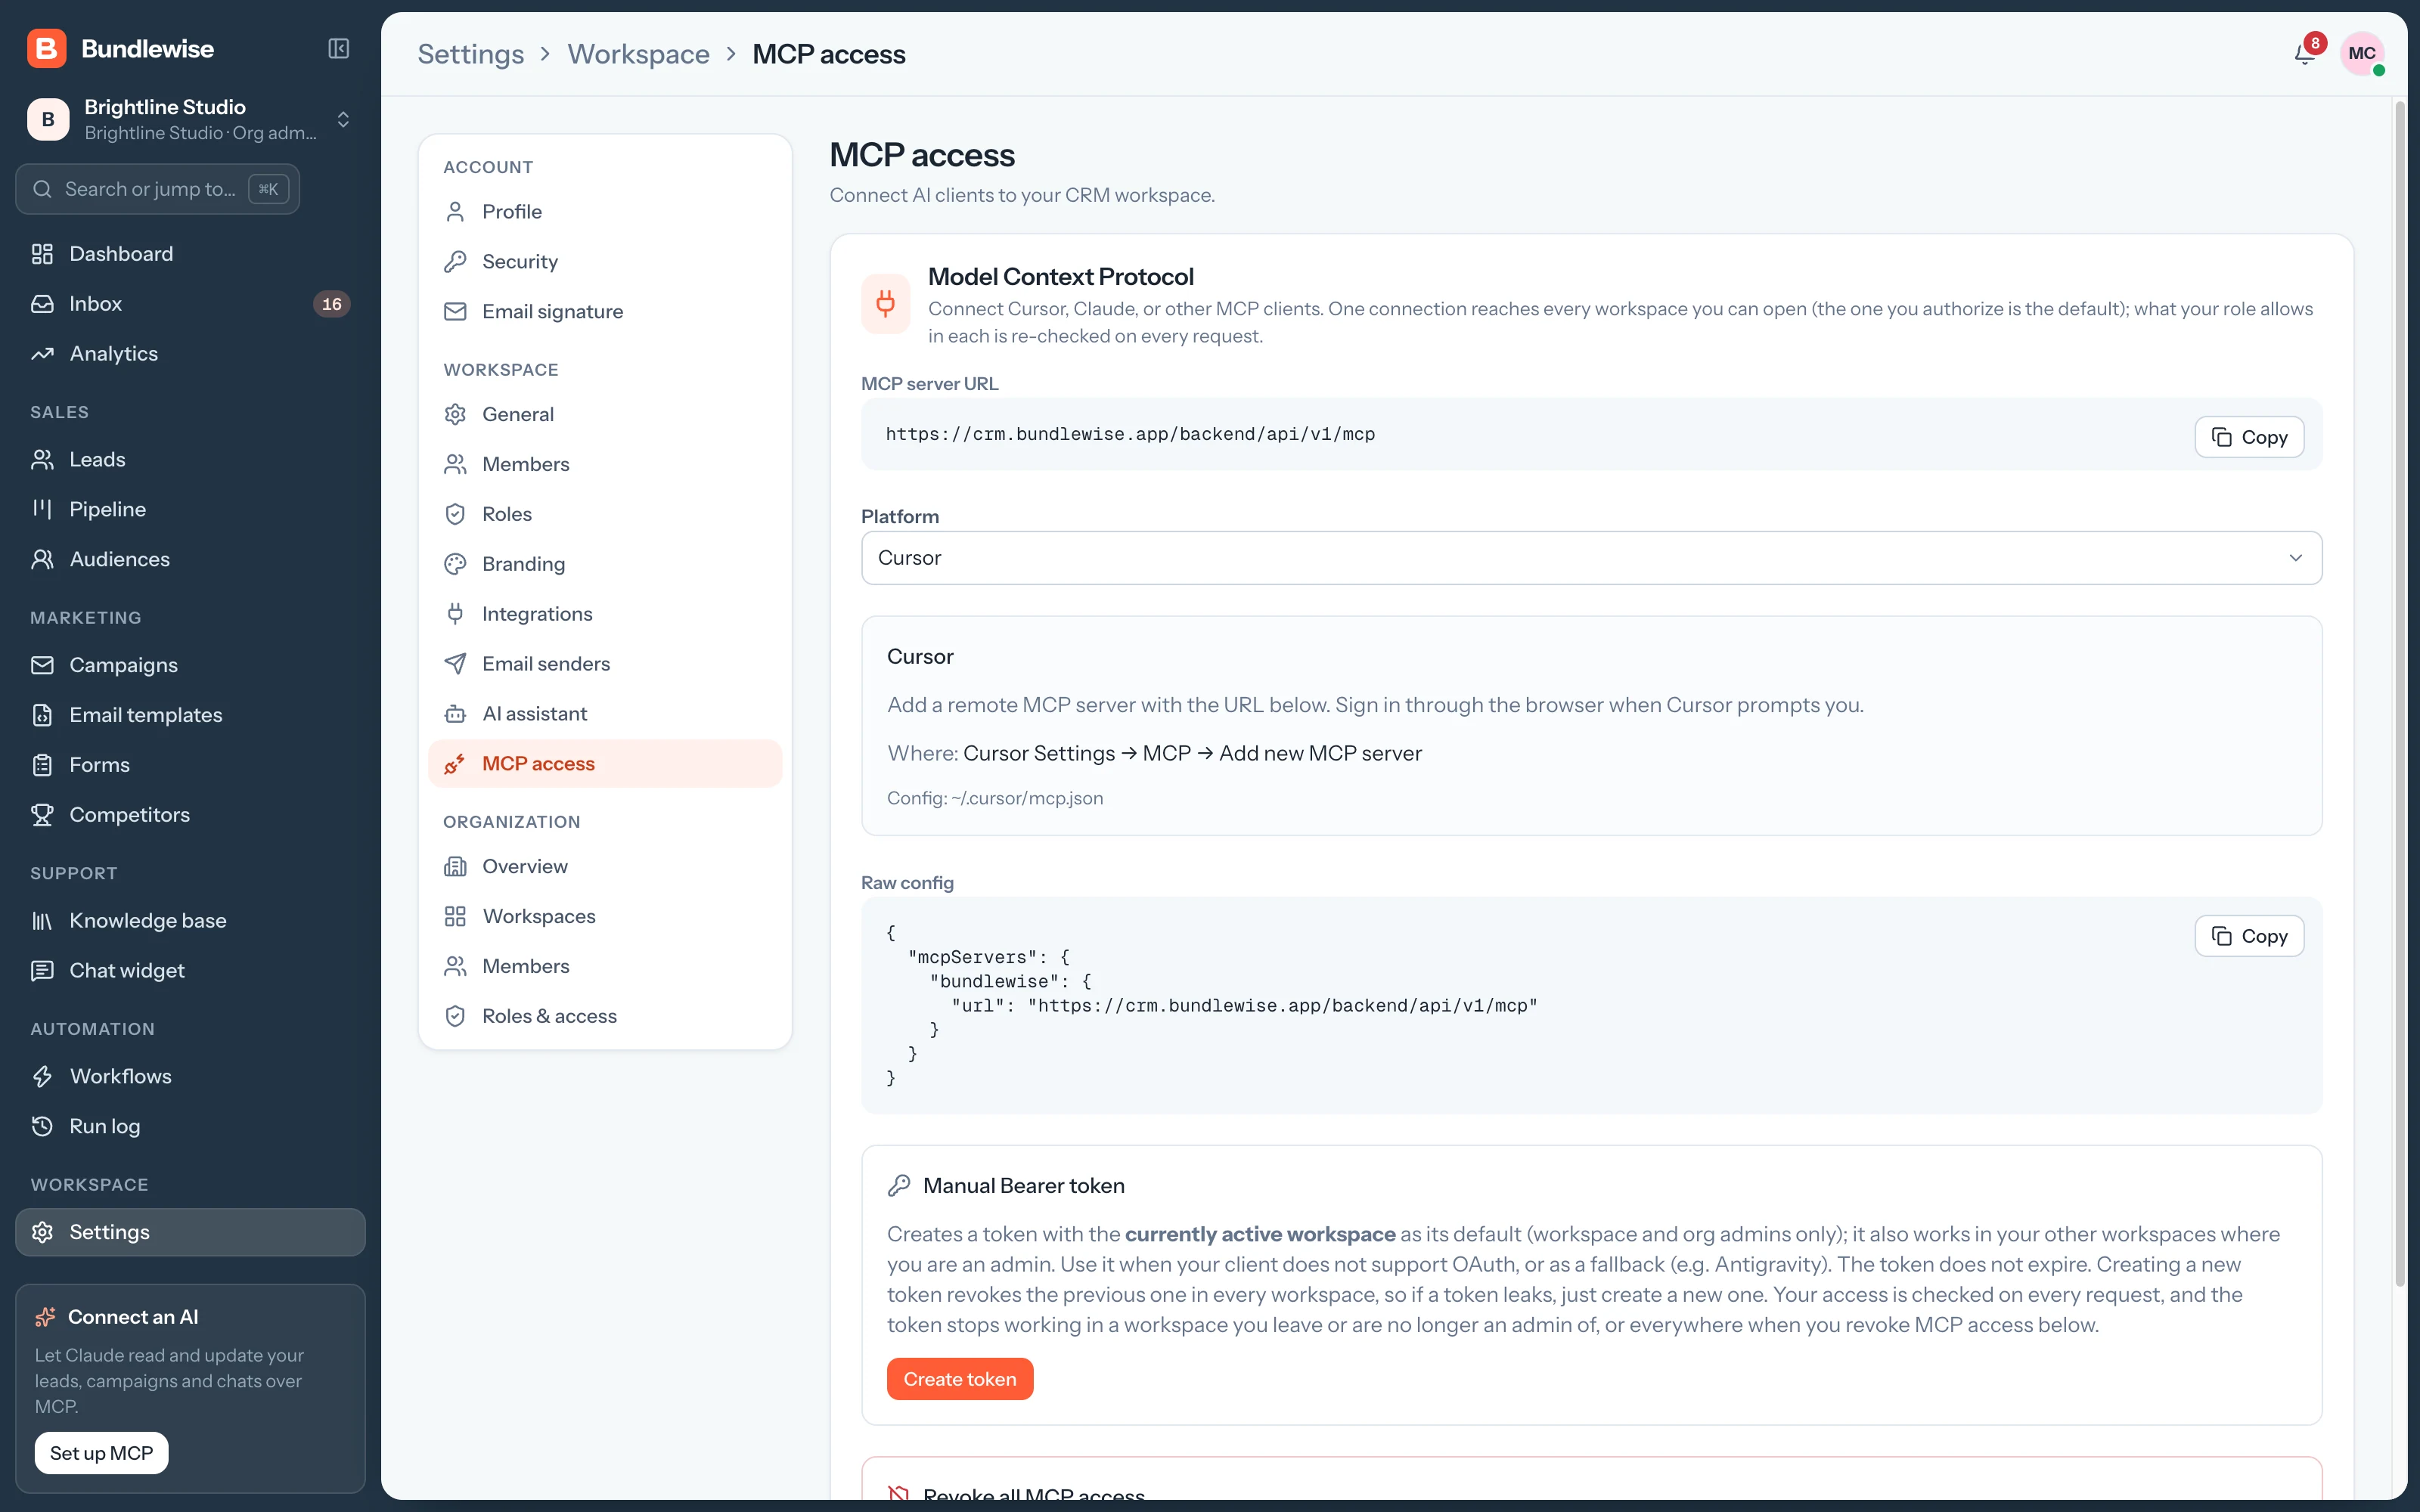This screenshot has width=2420, height=1512.
Task: Click the MCP server URL text
Action: pos(1130,434)
